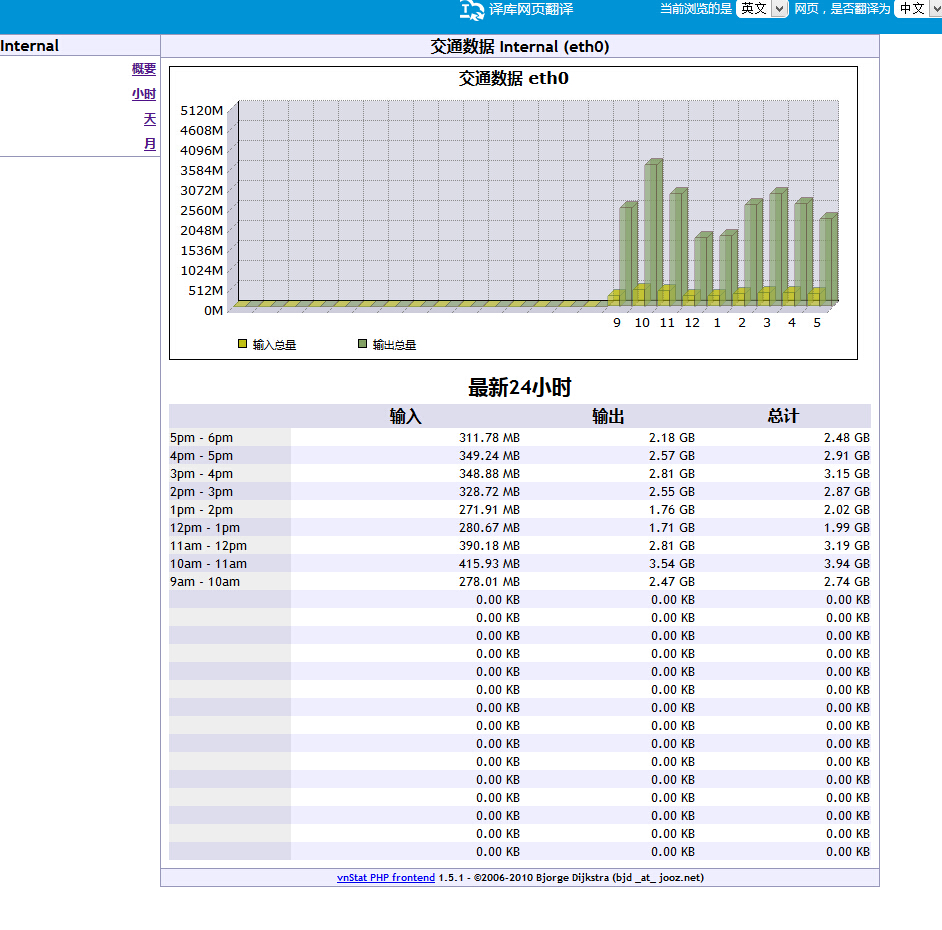942x930 pixels.
Task: Click the 390.18 MB input value
Action: pyautogui.click(x=490, y=546)
